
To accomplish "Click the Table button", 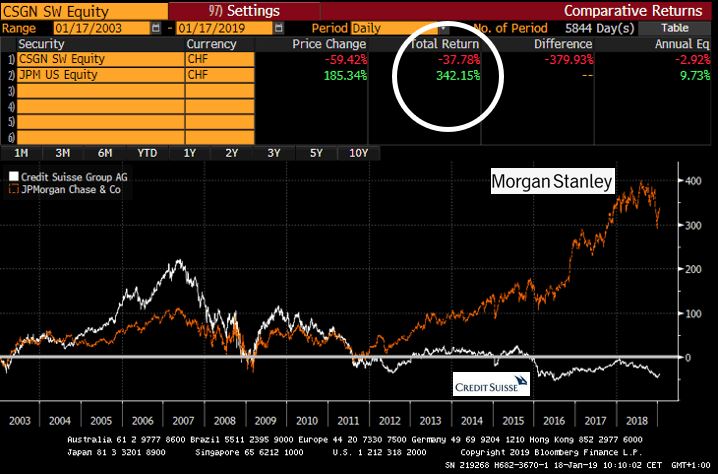I will click(675, 28).
